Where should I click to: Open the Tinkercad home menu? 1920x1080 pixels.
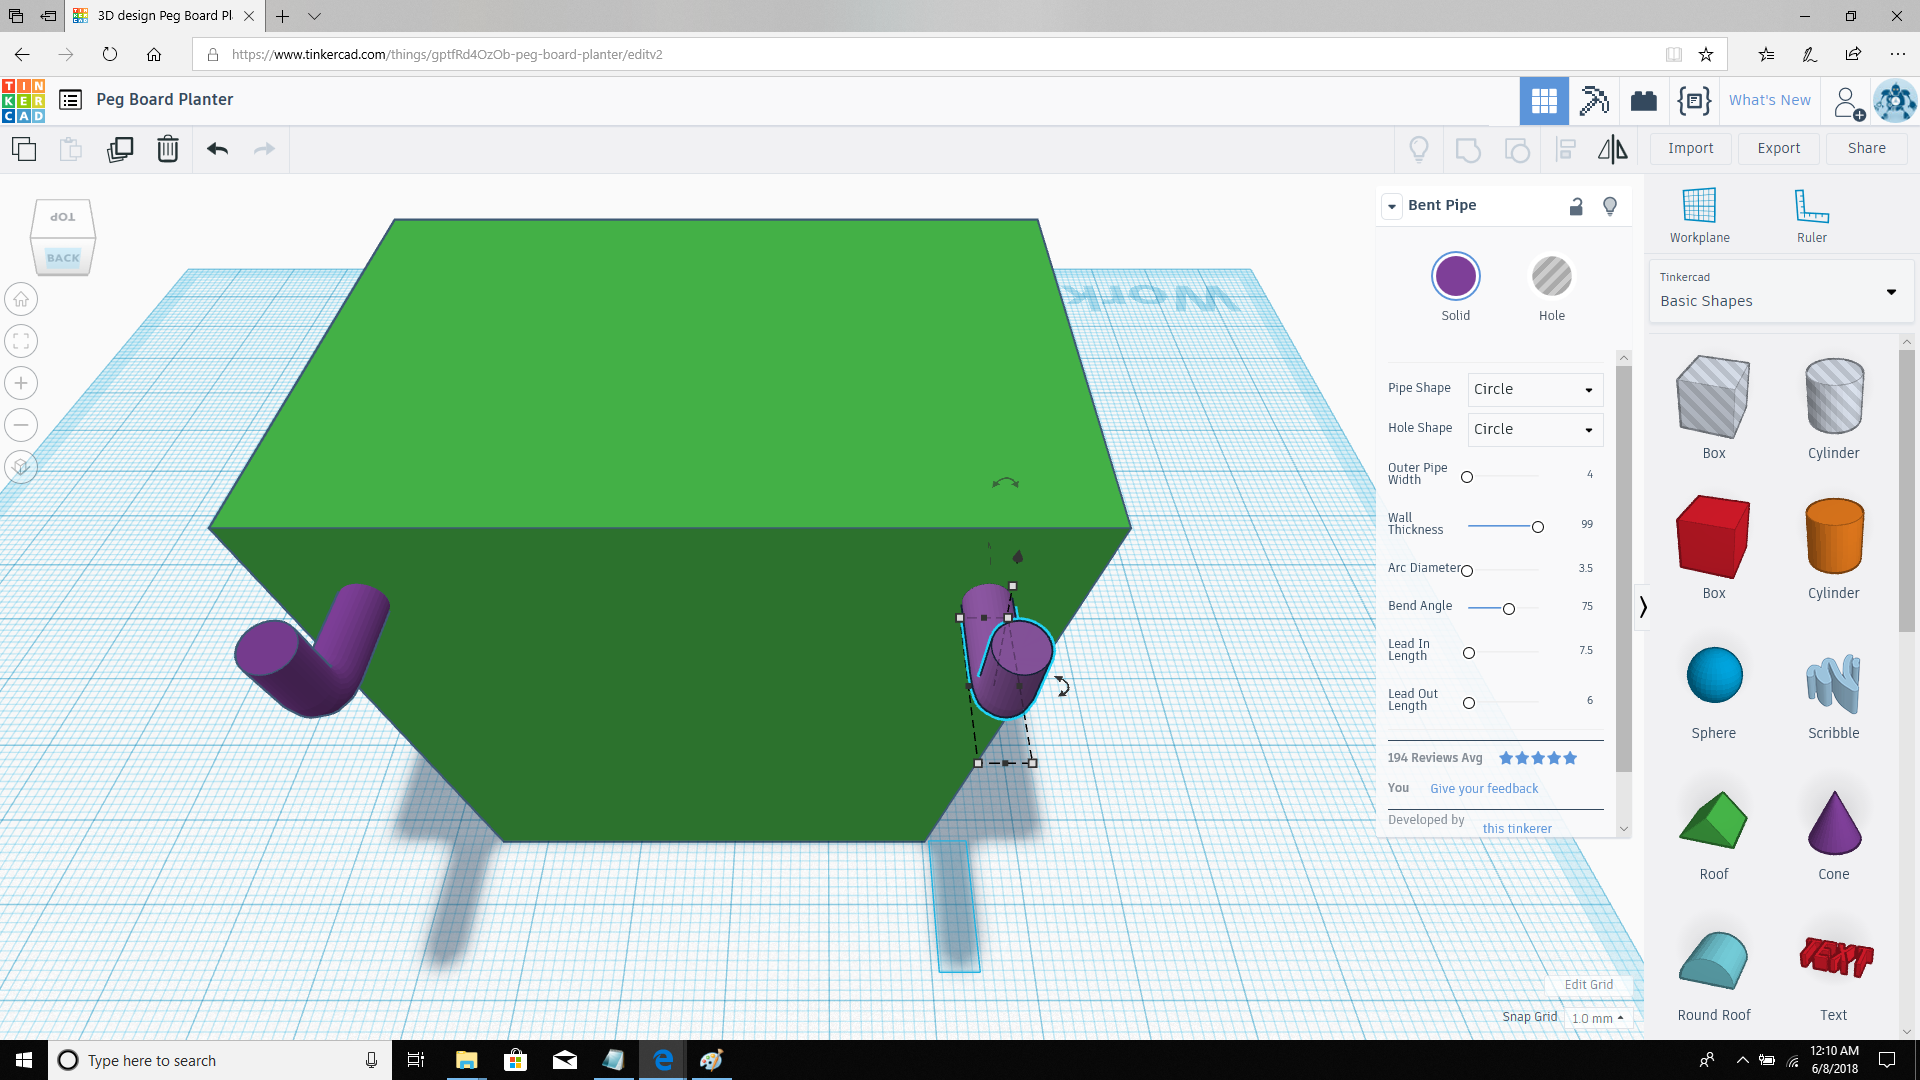click(22, 100)
